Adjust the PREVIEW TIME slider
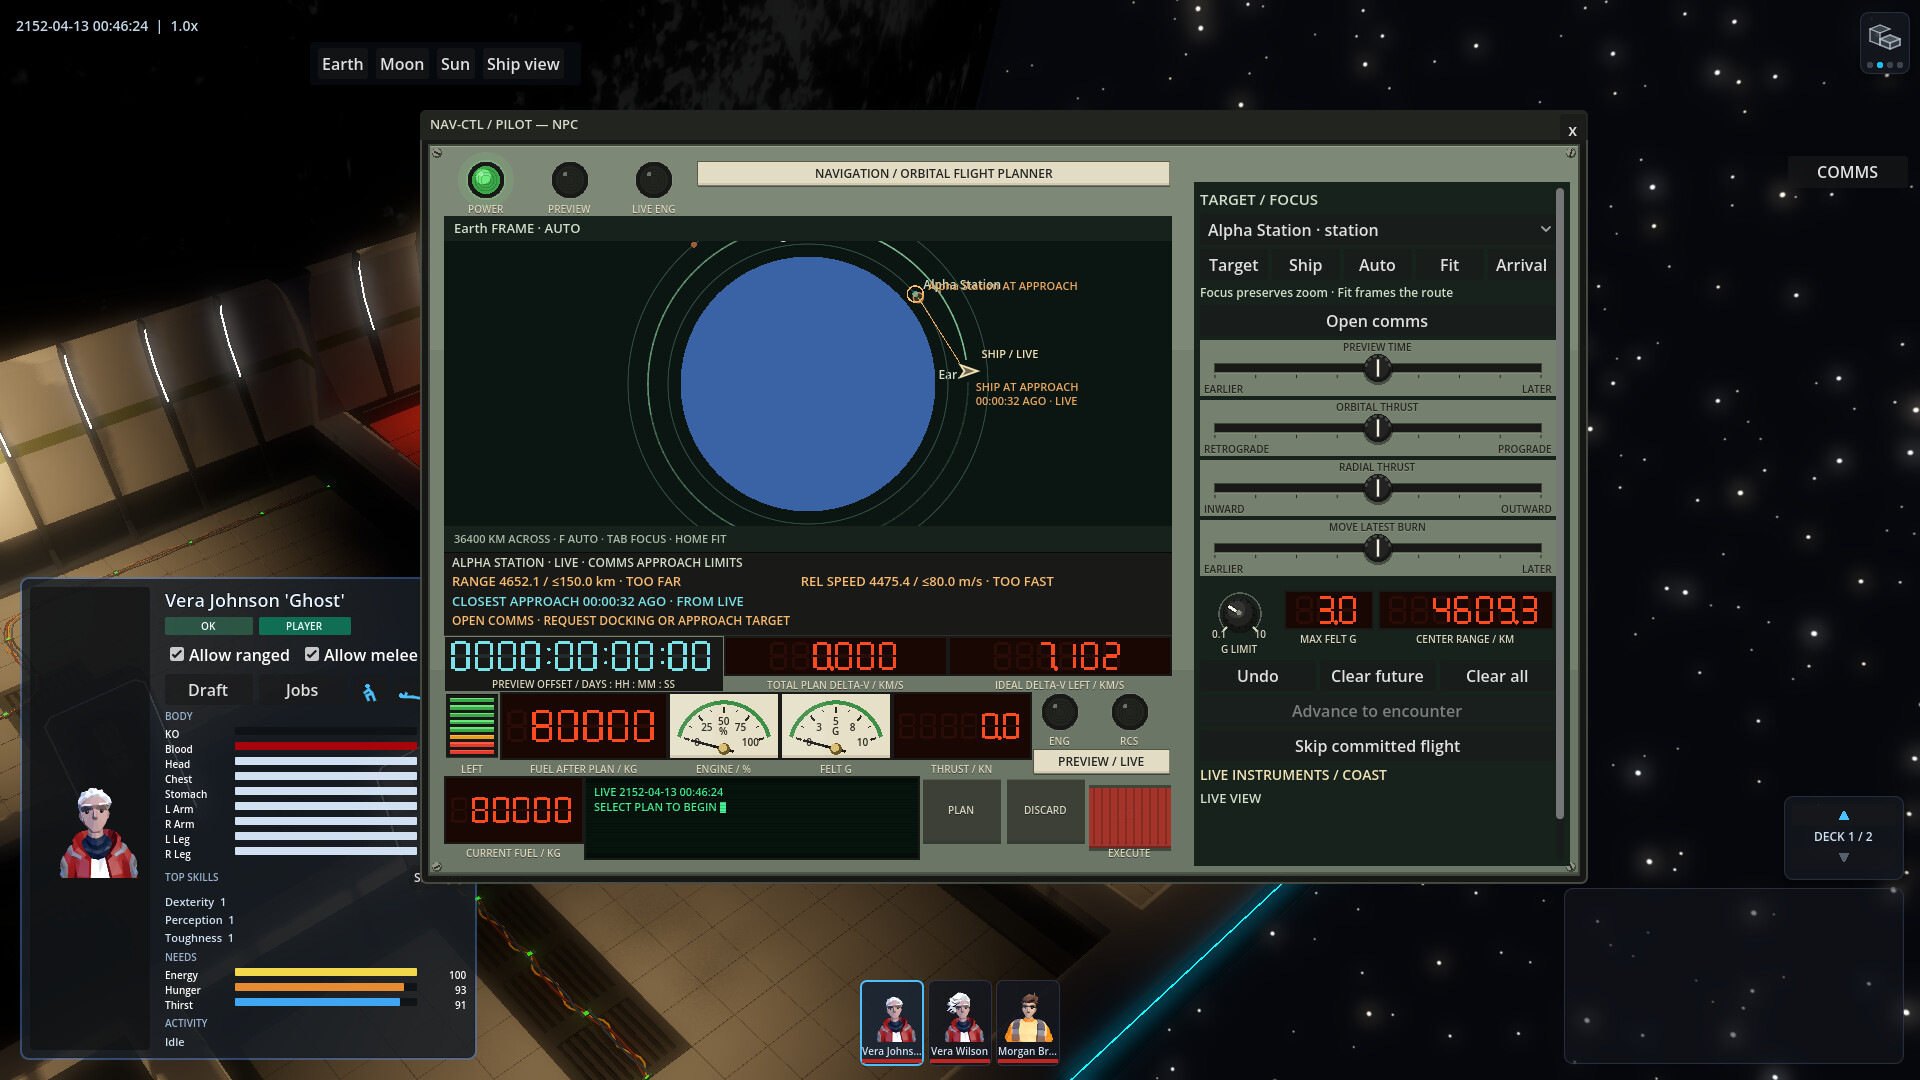The height and width of the screenshot is (1080, 1920). 1377,368
